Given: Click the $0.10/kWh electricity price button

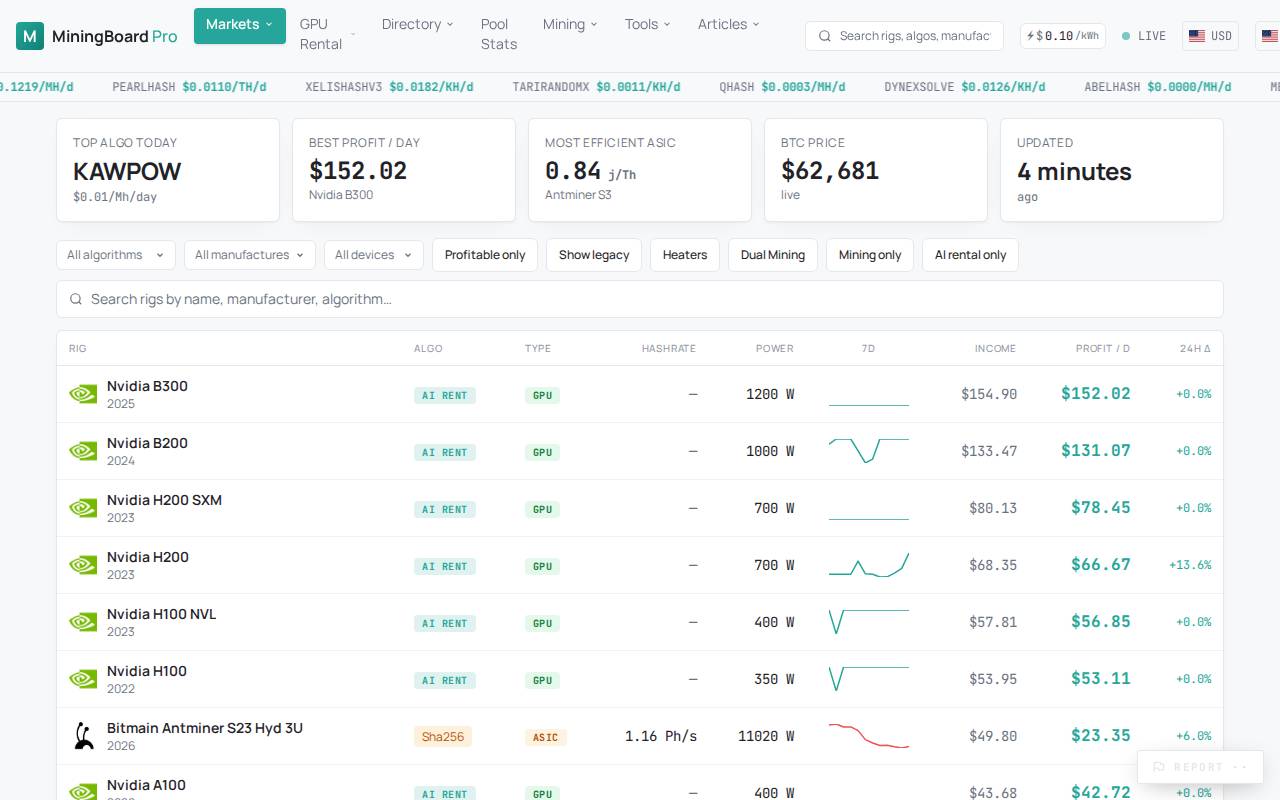Looking at the screenshot, I should 1063,36.
